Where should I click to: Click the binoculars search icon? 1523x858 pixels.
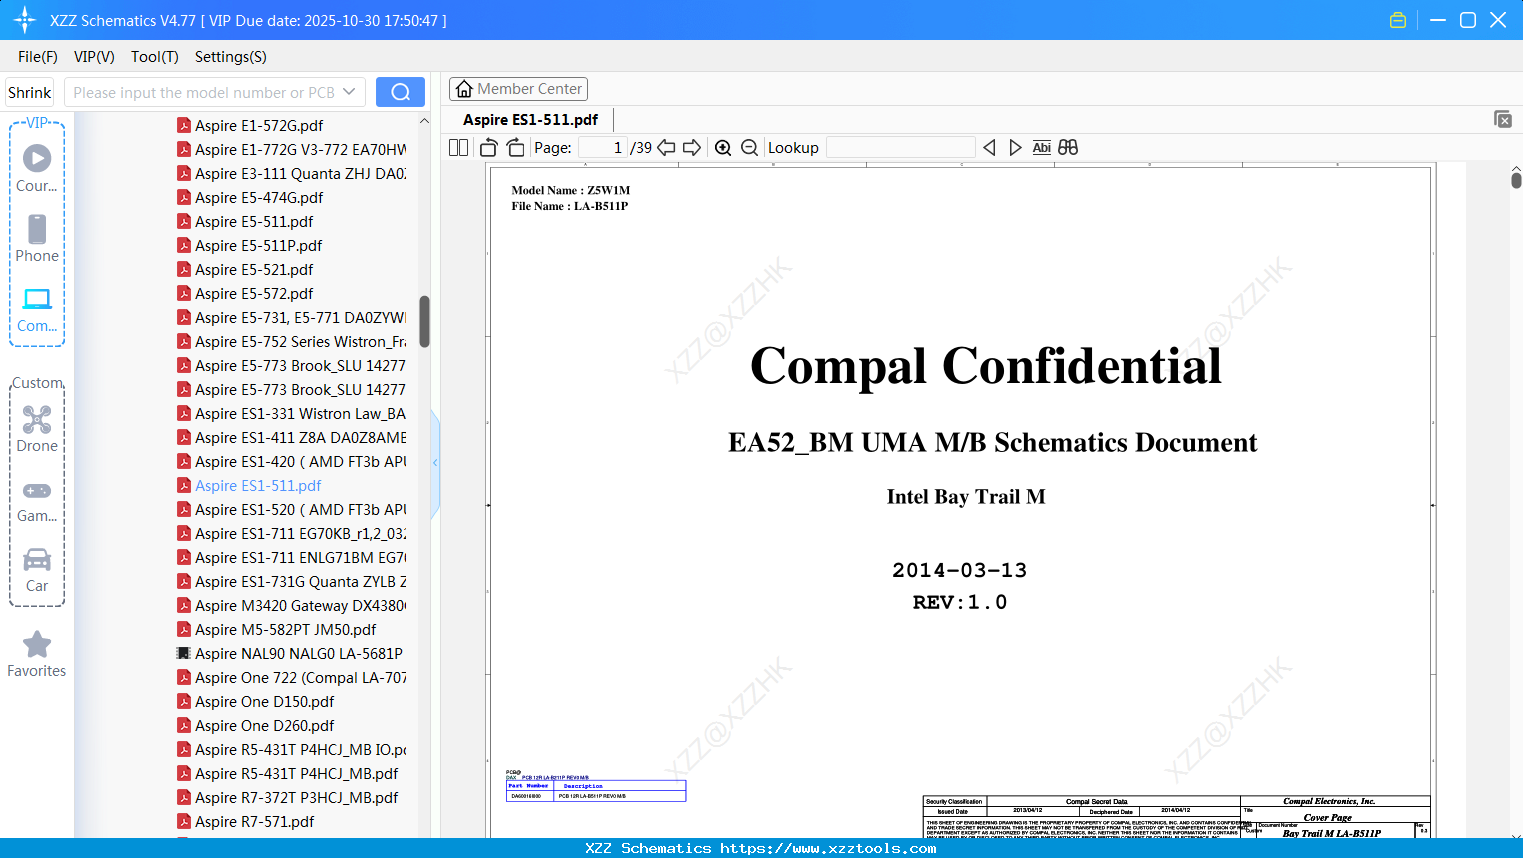1068,148
